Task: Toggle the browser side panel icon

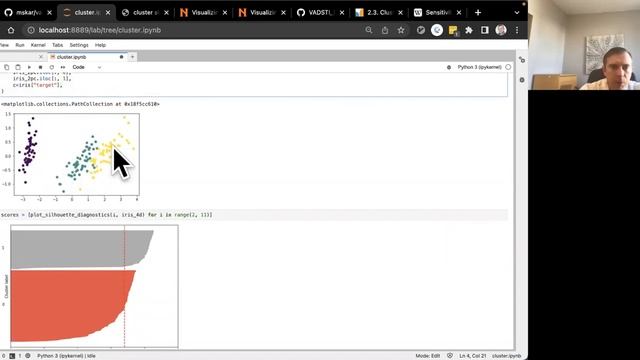Action: [x=484, y=30]
